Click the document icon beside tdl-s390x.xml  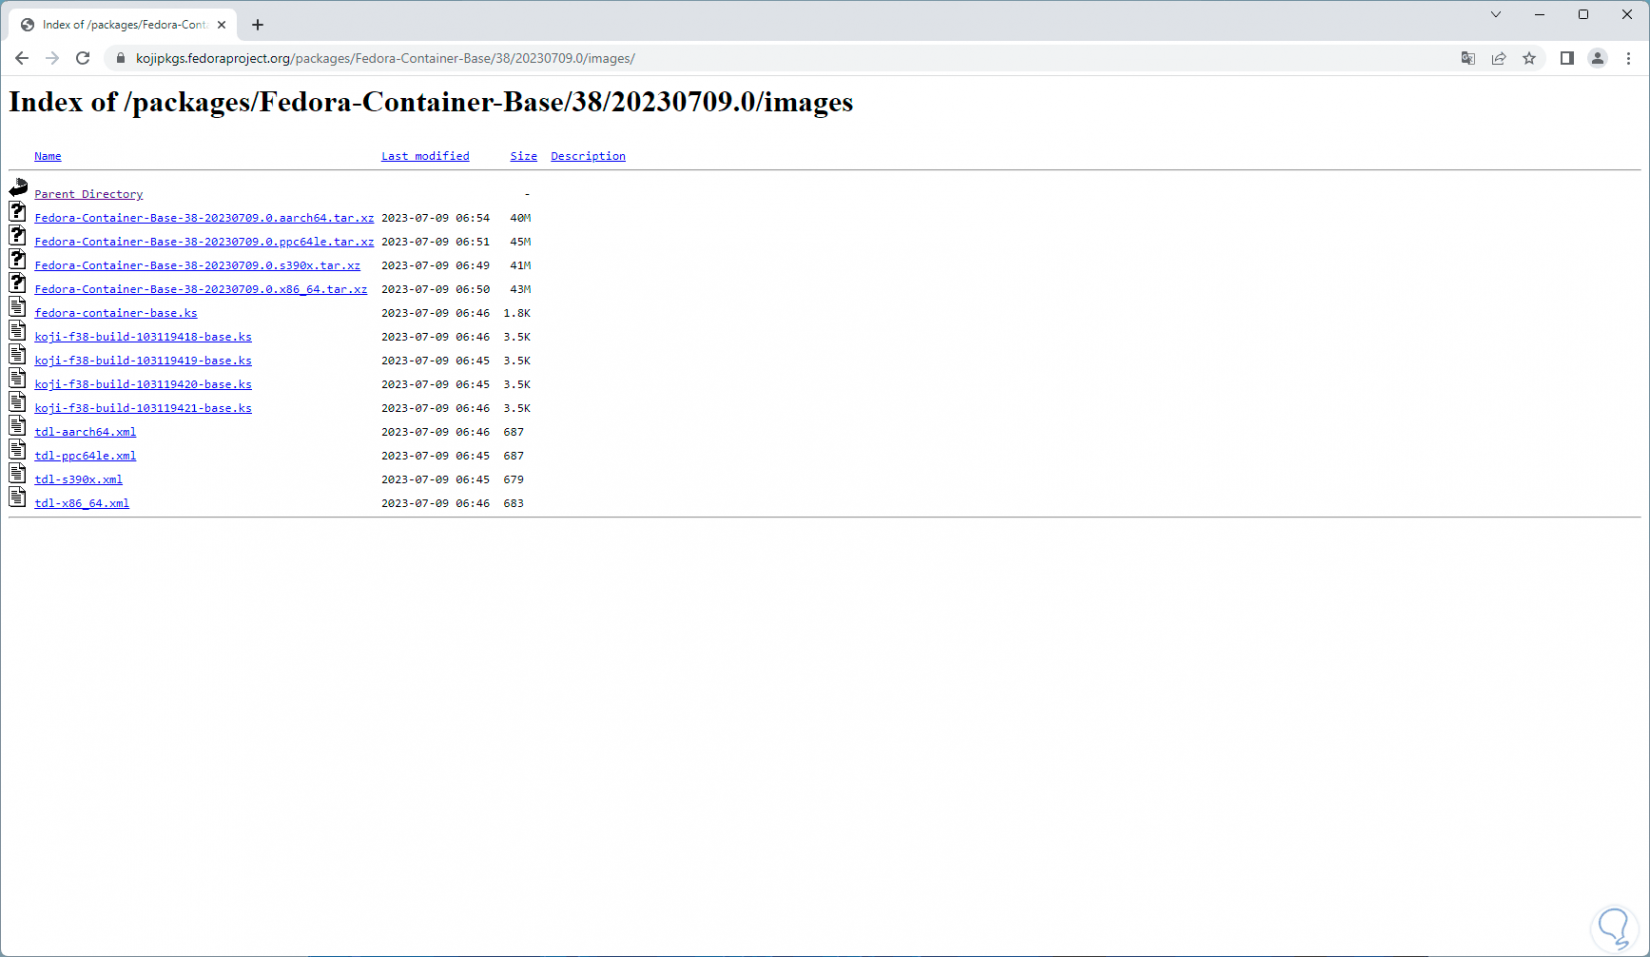[18, 473]
